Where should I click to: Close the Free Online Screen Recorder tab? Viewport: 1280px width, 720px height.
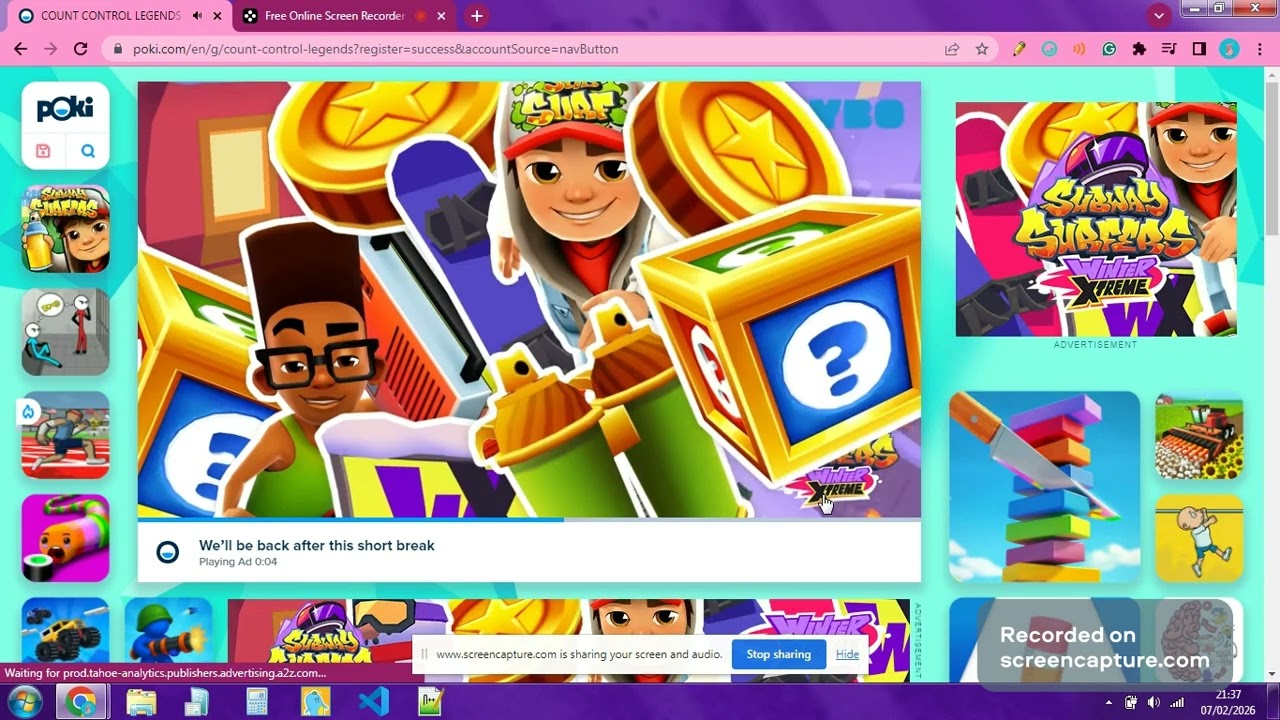(x=441, y=16)
